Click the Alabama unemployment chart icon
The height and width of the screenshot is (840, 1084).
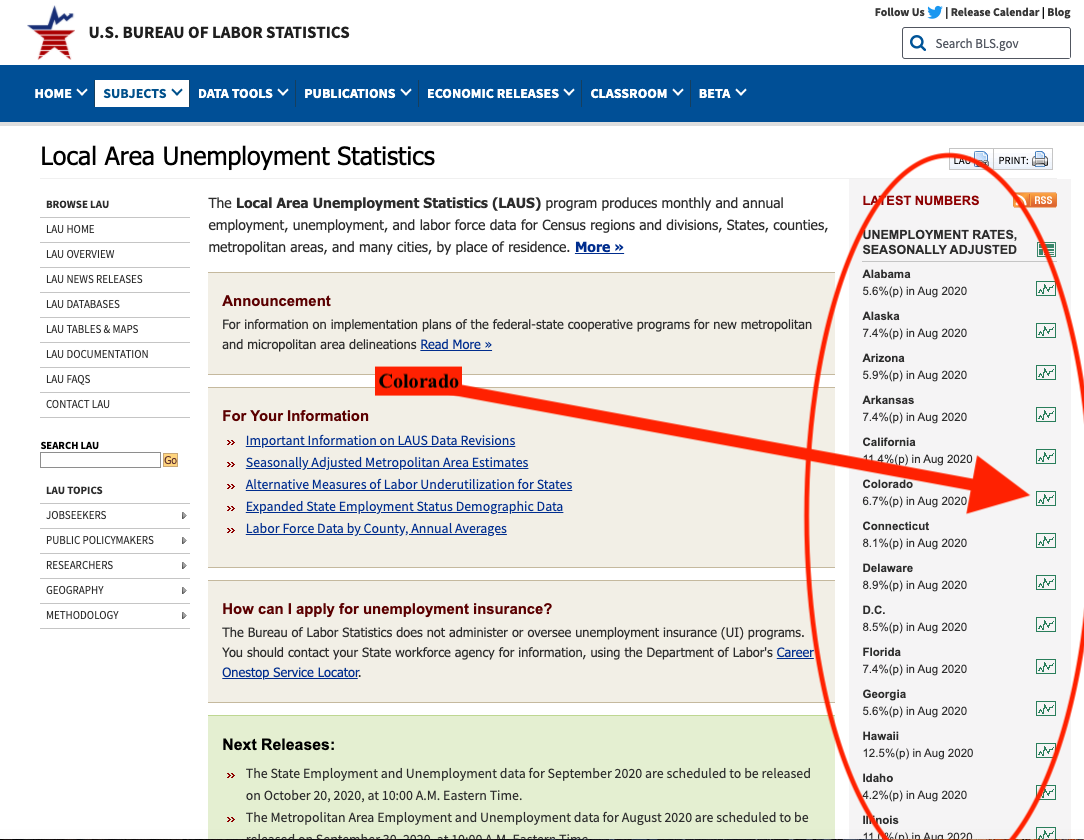point(1045,289)
